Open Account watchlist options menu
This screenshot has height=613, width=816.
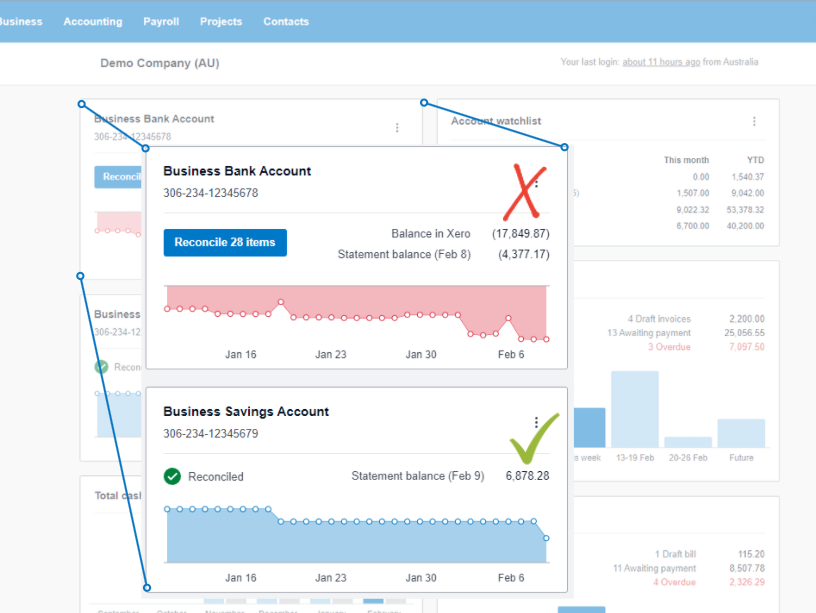click(x=754, y=121)
